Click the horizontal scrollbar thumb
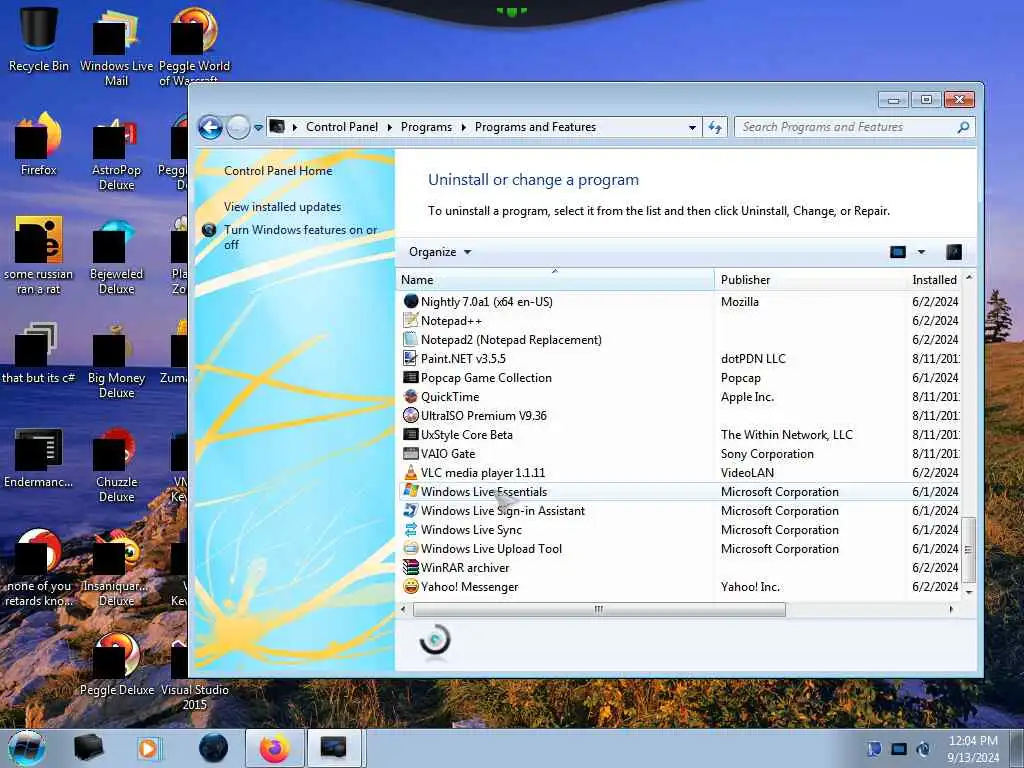Viewport: 1024px width, 768px height. tap(599, 609)
